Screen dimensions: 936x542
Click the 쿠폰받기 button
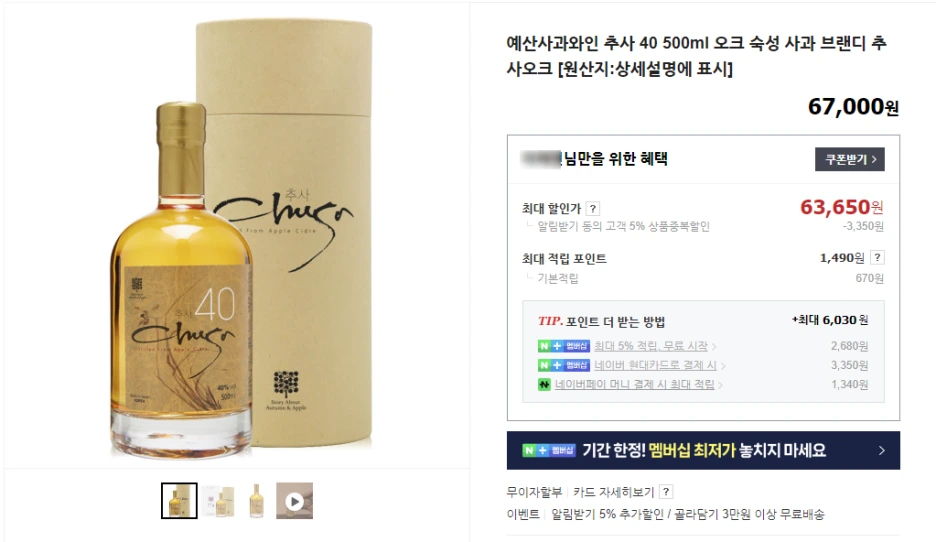pyautogui.click(x=849, y=159)
